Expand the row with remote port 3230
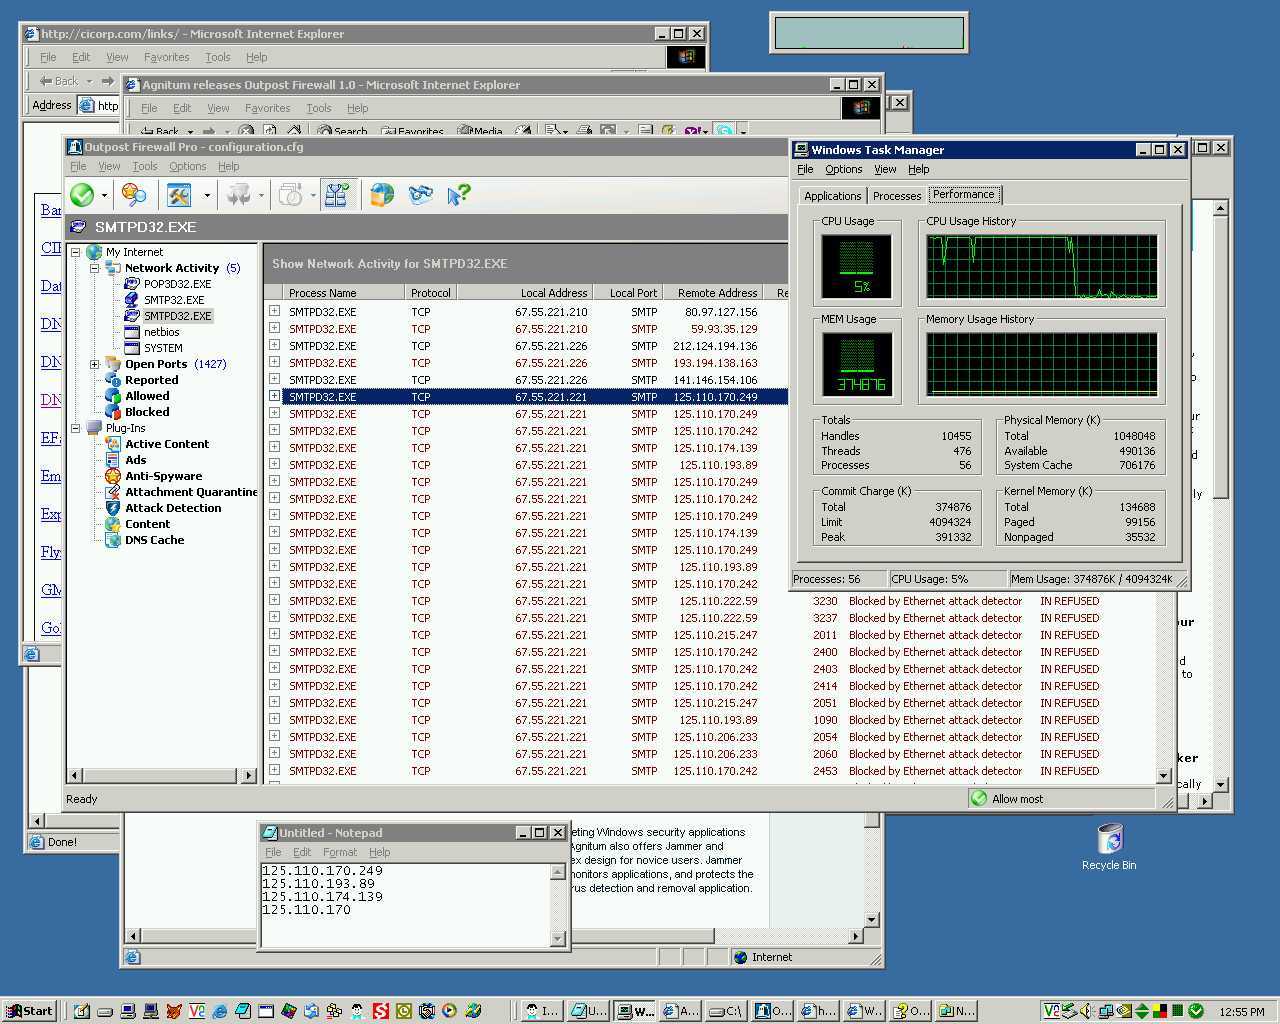Image resolution: width=1280 pixels, height=1024 pixels. [274, 600]
